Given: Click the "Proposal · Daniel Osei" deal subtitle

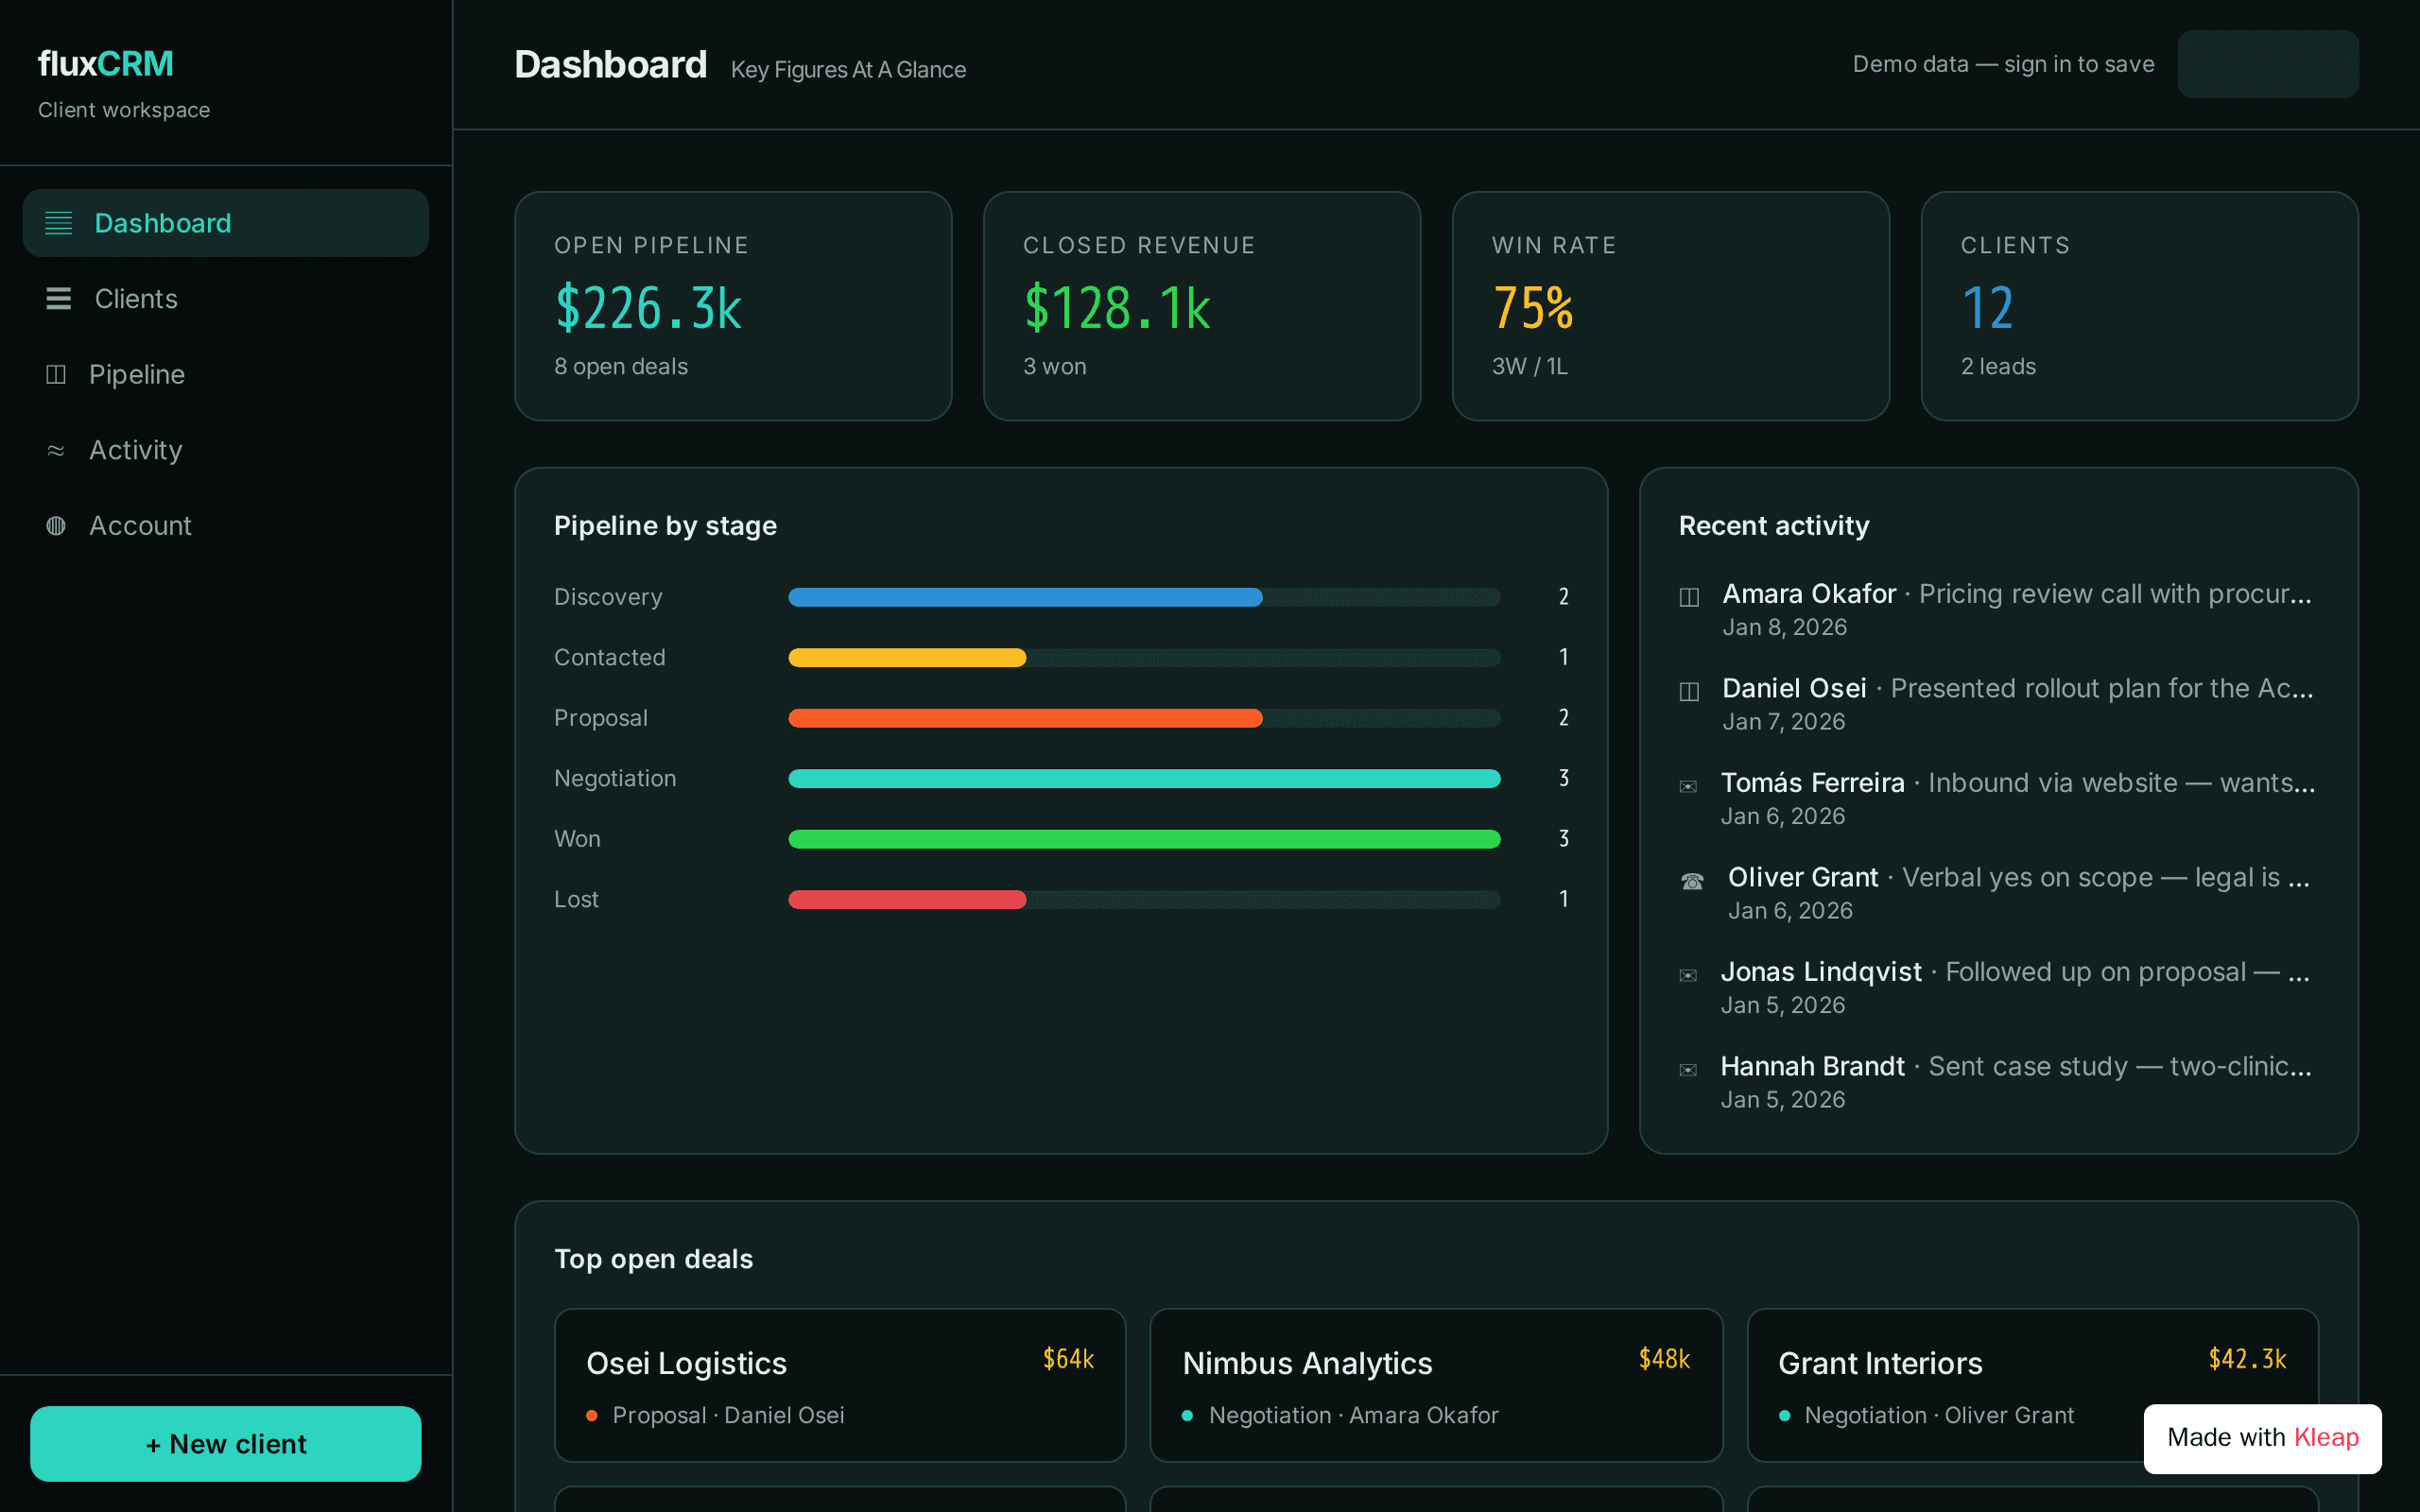Looking at the screenshot, I should point(728,1415).
